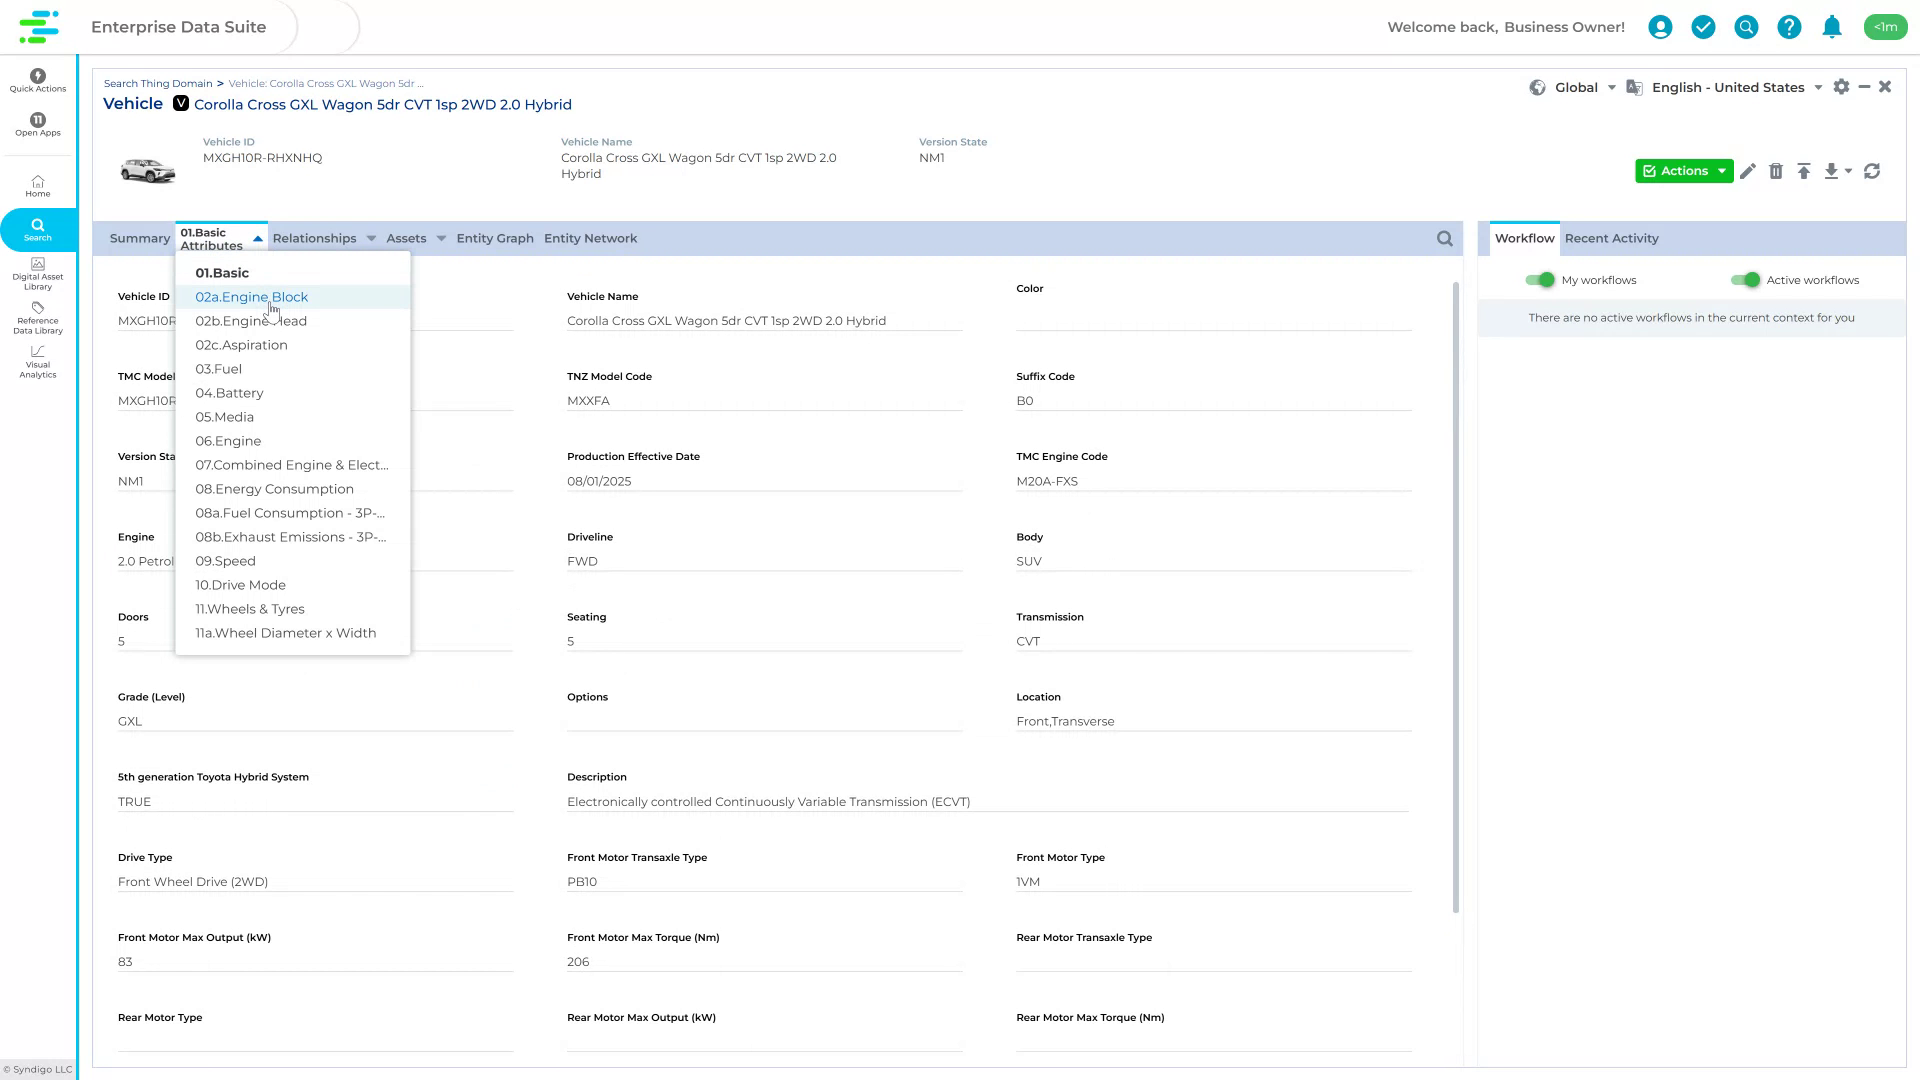Click the Refresh icon near Actions
The height and width of the screenshot is (1080, 1920).
[x=1871, y=171]
